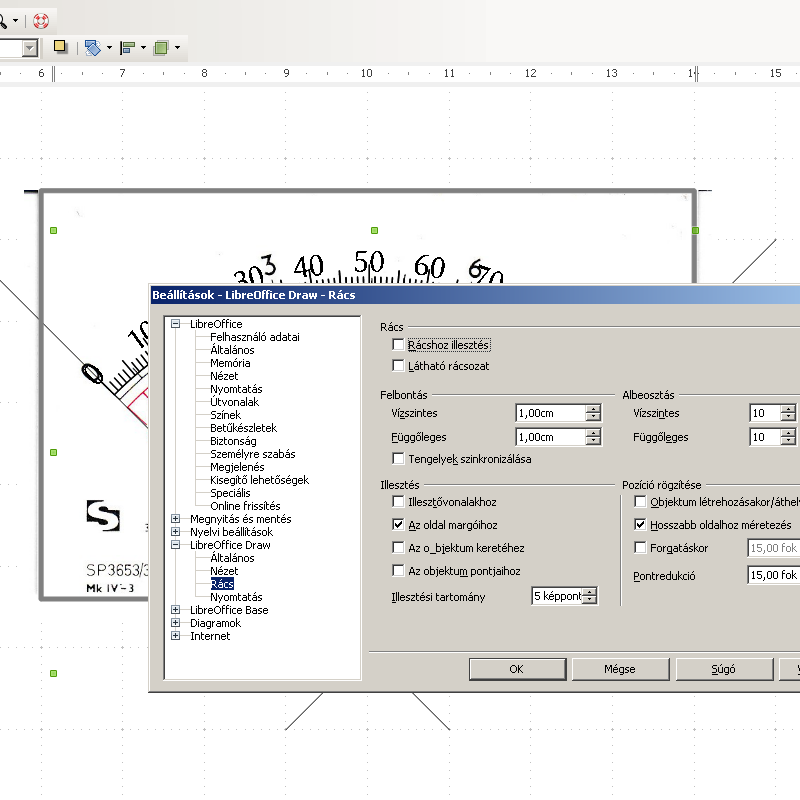Screen dimensions: 800x800
Task: Open the Alignment icon's dropdown arrow
Action: [x=143, y=47]
